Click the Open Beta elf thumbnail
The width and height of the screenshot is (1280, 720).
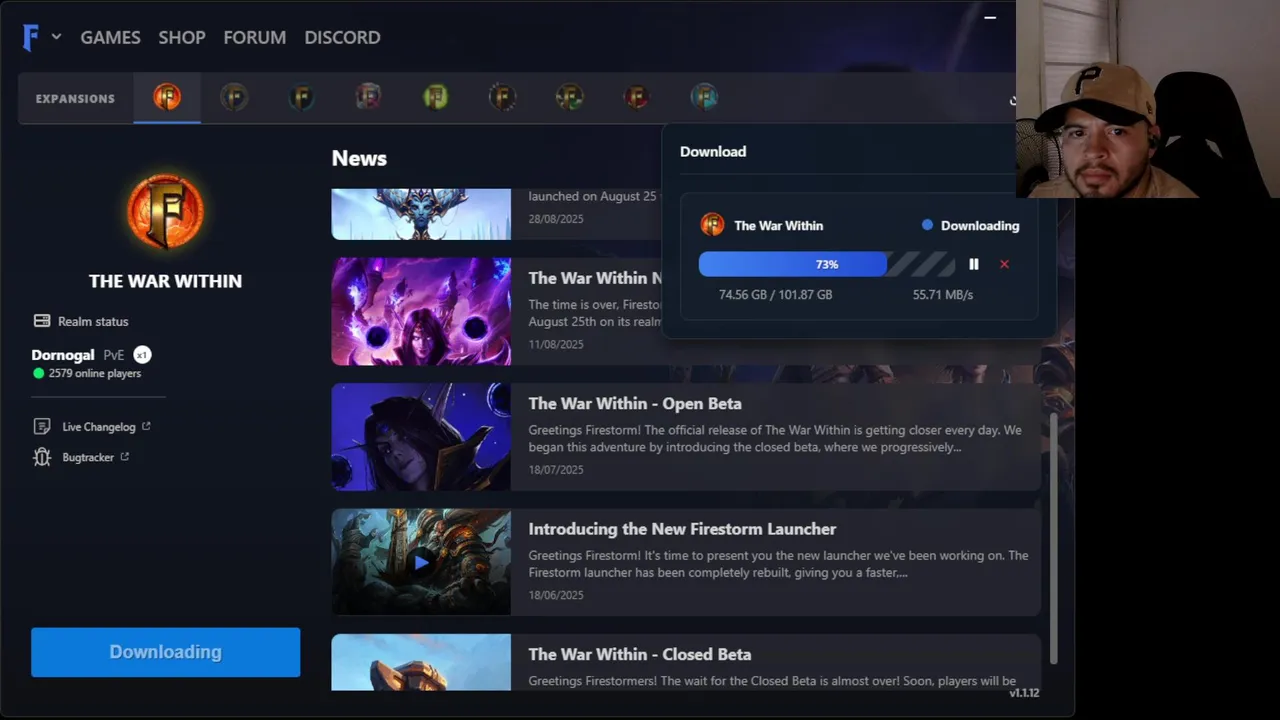[421, 437]
